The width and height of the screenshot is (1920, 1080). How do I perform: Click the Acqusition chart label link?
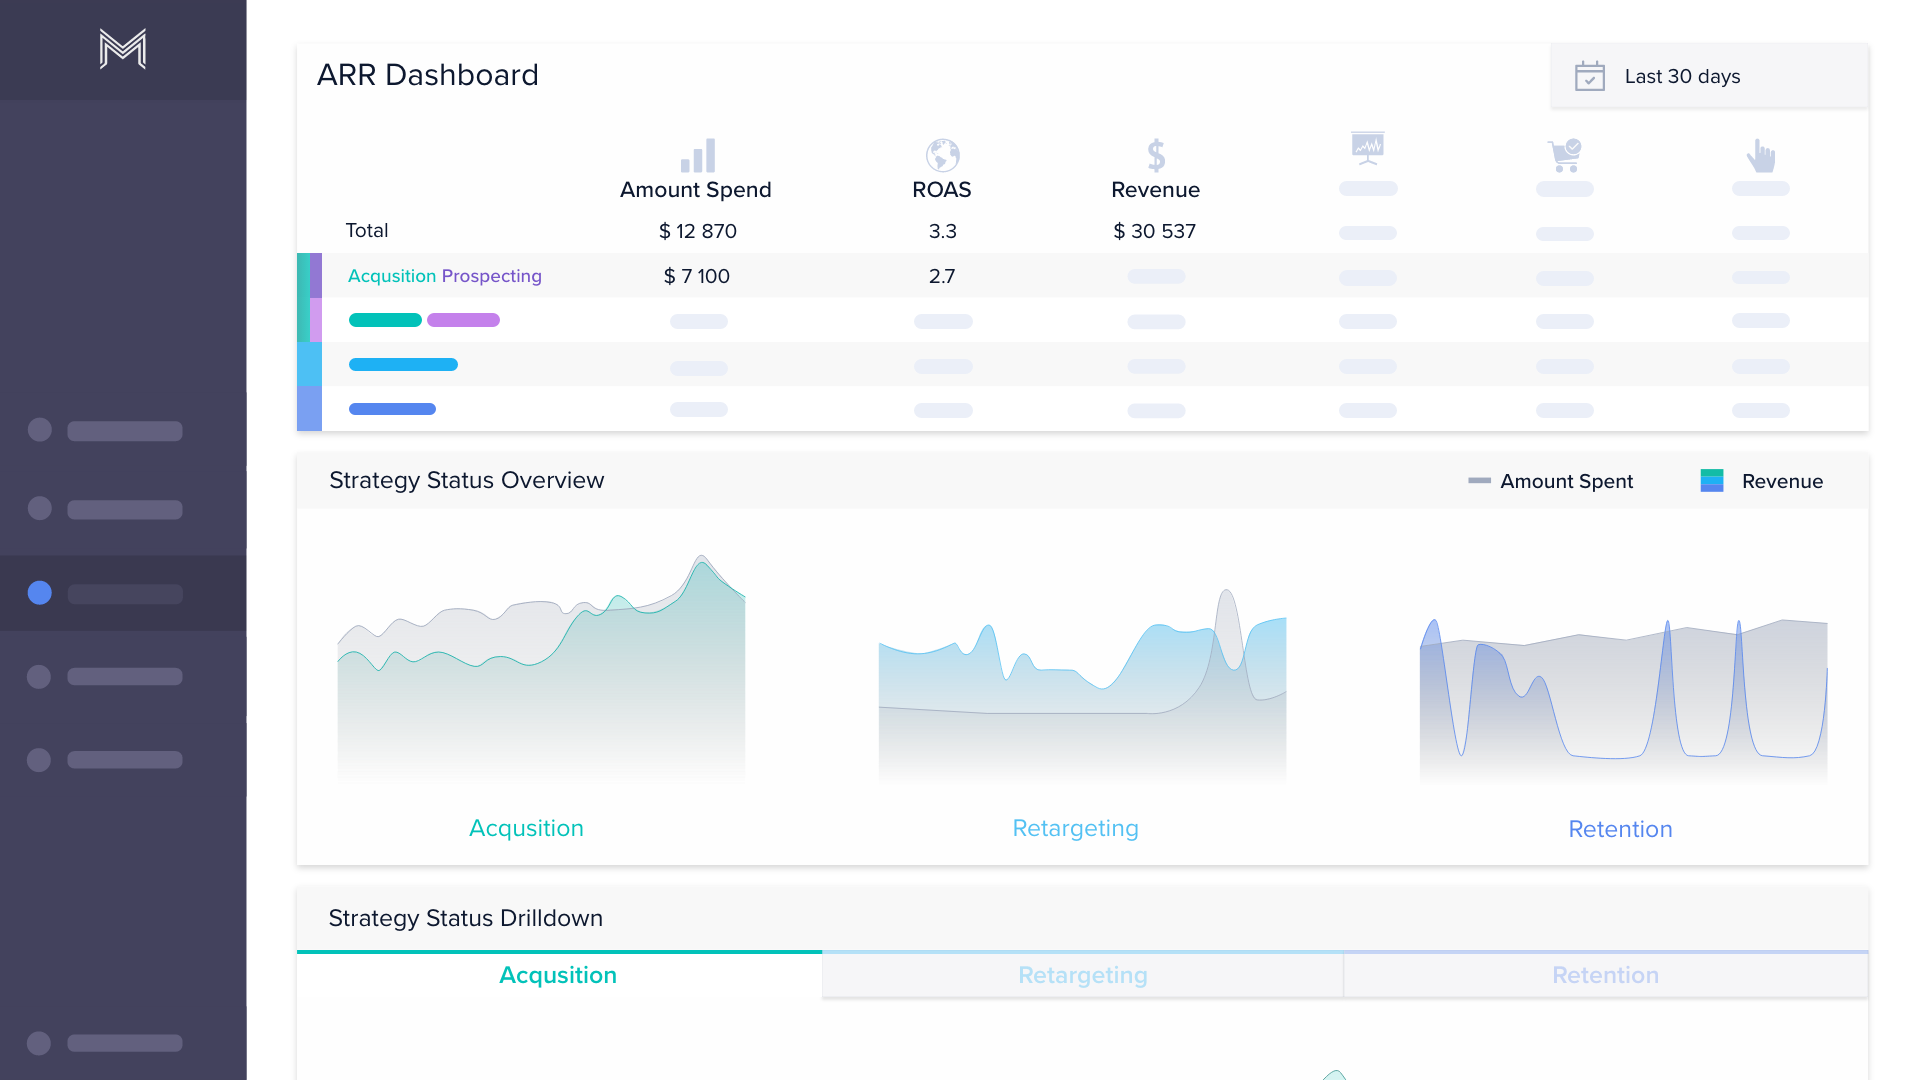click(x=526, y=828)
